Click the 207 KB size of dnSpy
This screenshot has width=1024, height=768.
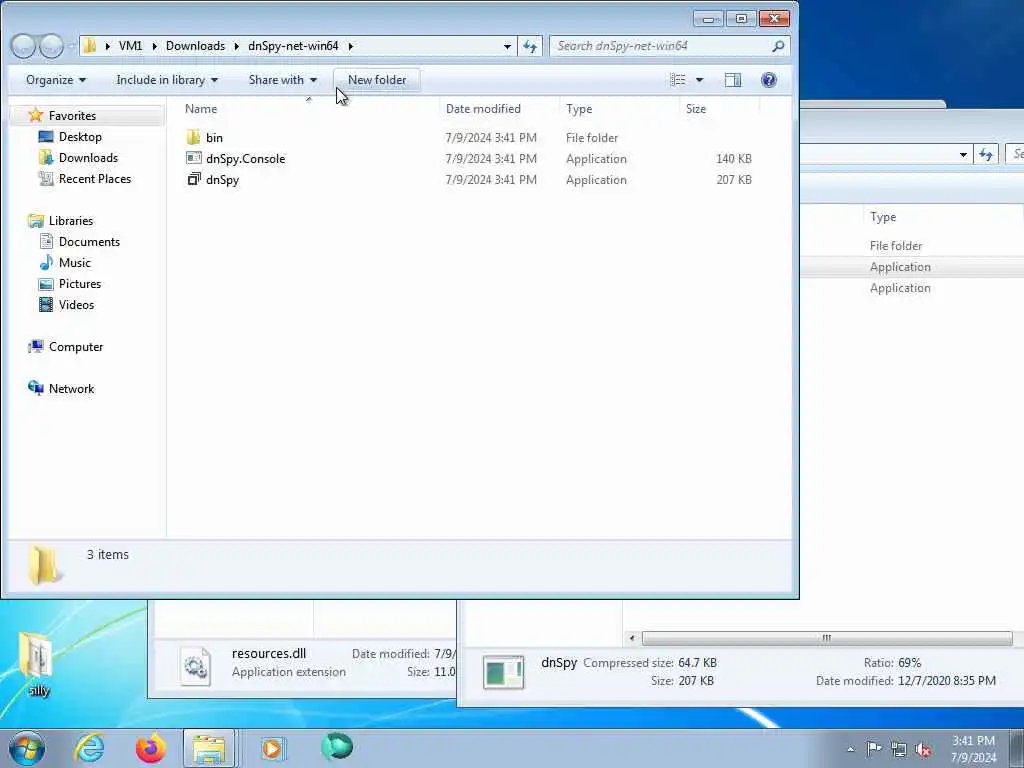733,179
